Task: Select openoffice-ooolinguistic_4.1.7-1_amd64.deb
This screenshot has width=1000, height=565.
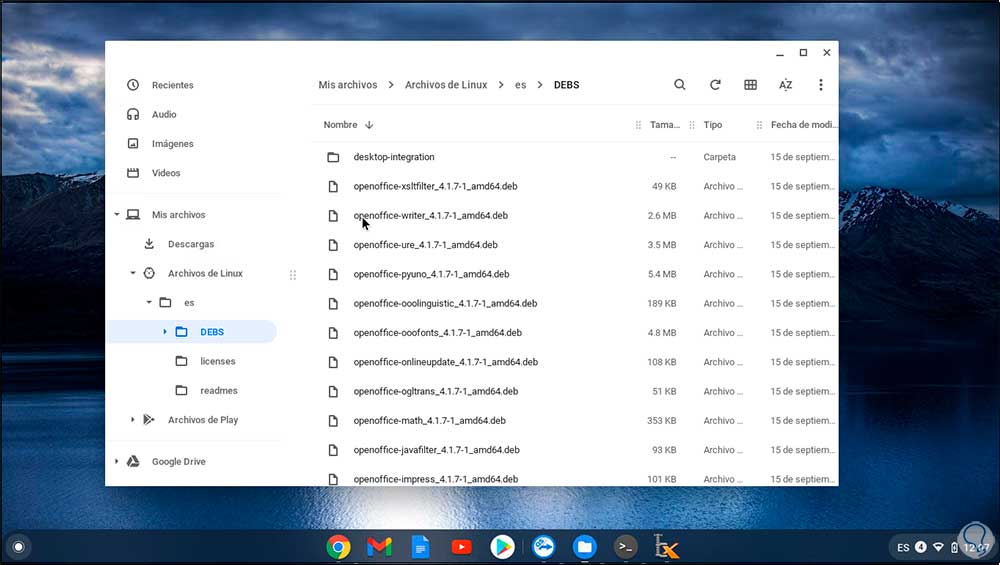Action: 575,304
